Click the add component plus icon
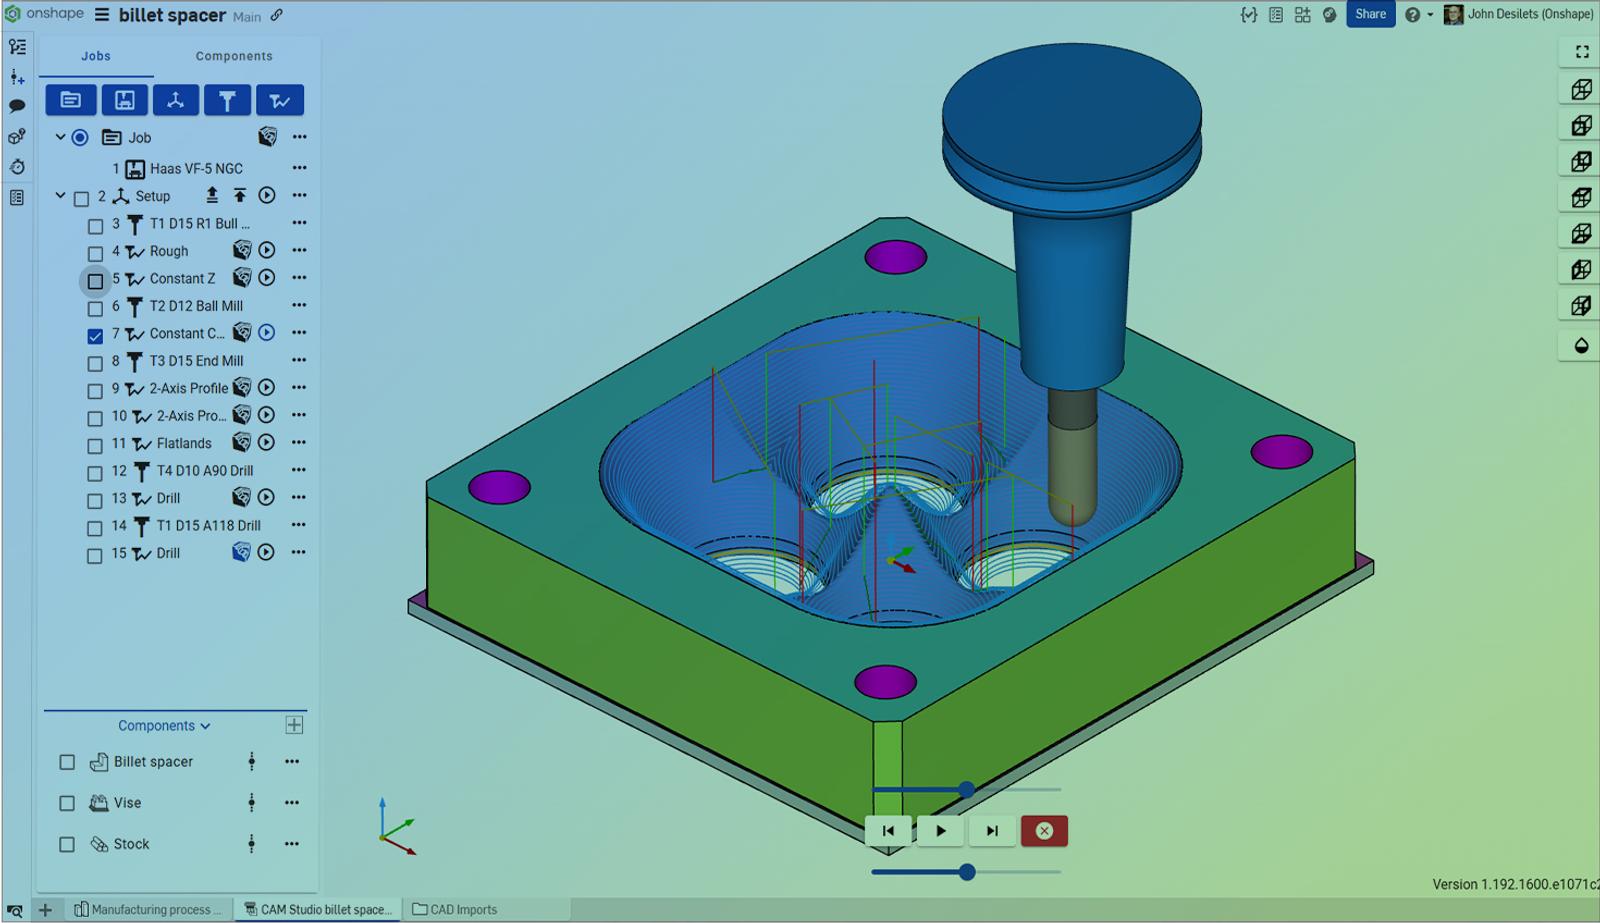 click(294, 725)
